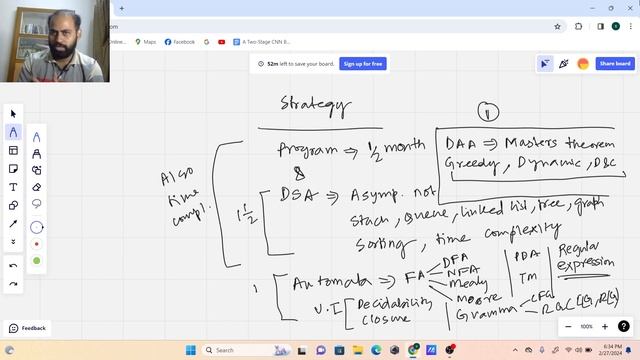Choose the Pen sub-tool in pen panel
The width and height of the screenshot is (640, 360).
[36, 137]
